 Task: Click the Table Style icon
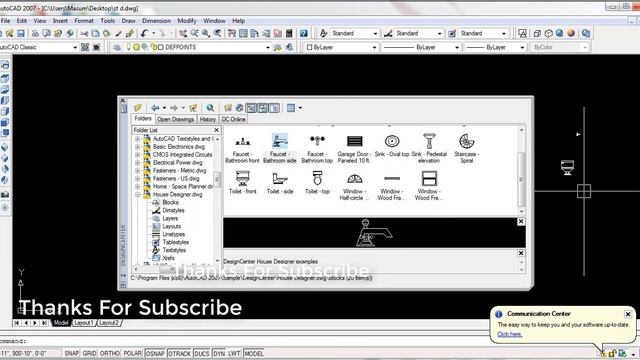(452, 33)
